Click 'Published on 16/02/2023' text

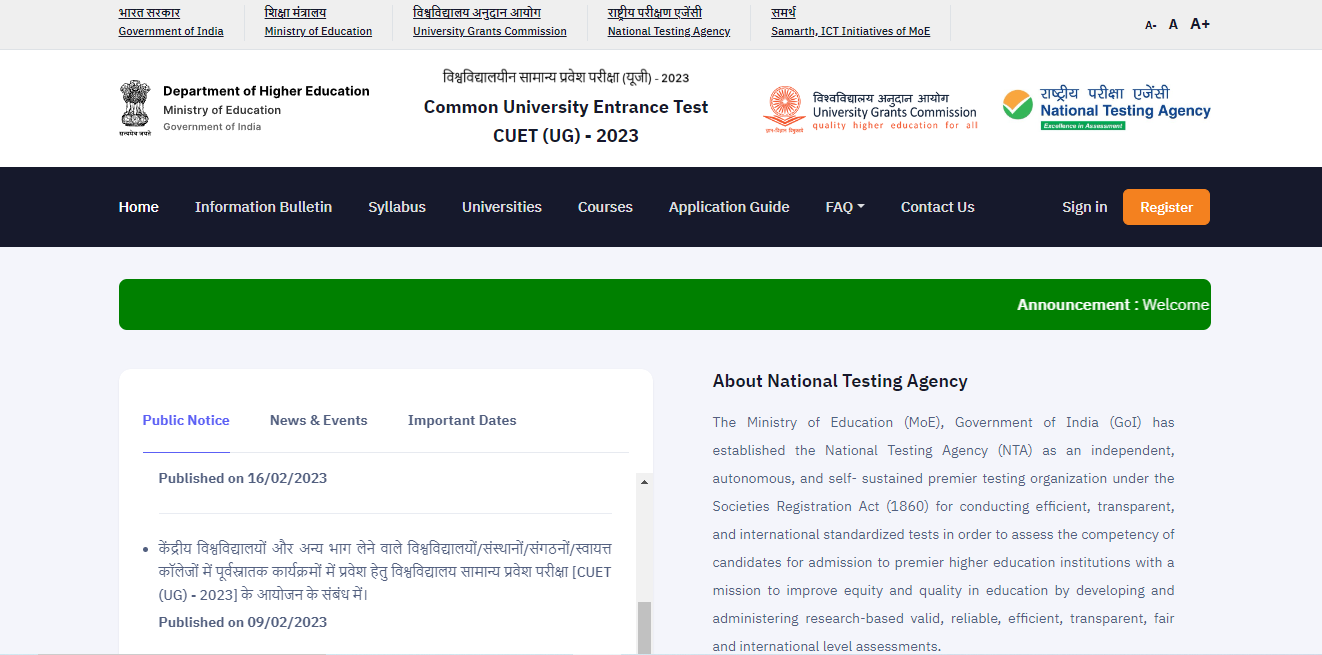click(x=243, y=478)
